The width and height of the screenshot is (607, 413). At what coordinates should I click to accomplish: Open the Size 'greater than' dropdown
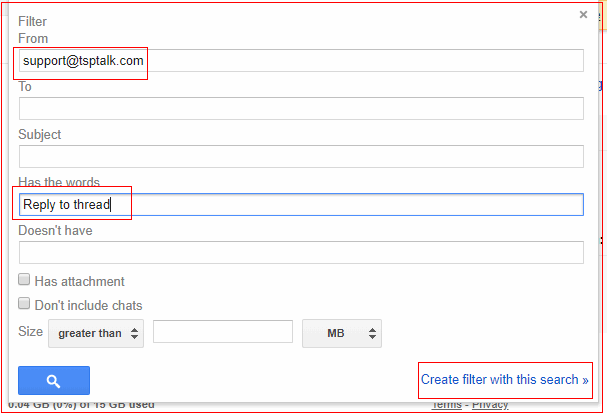pos(96,333)
